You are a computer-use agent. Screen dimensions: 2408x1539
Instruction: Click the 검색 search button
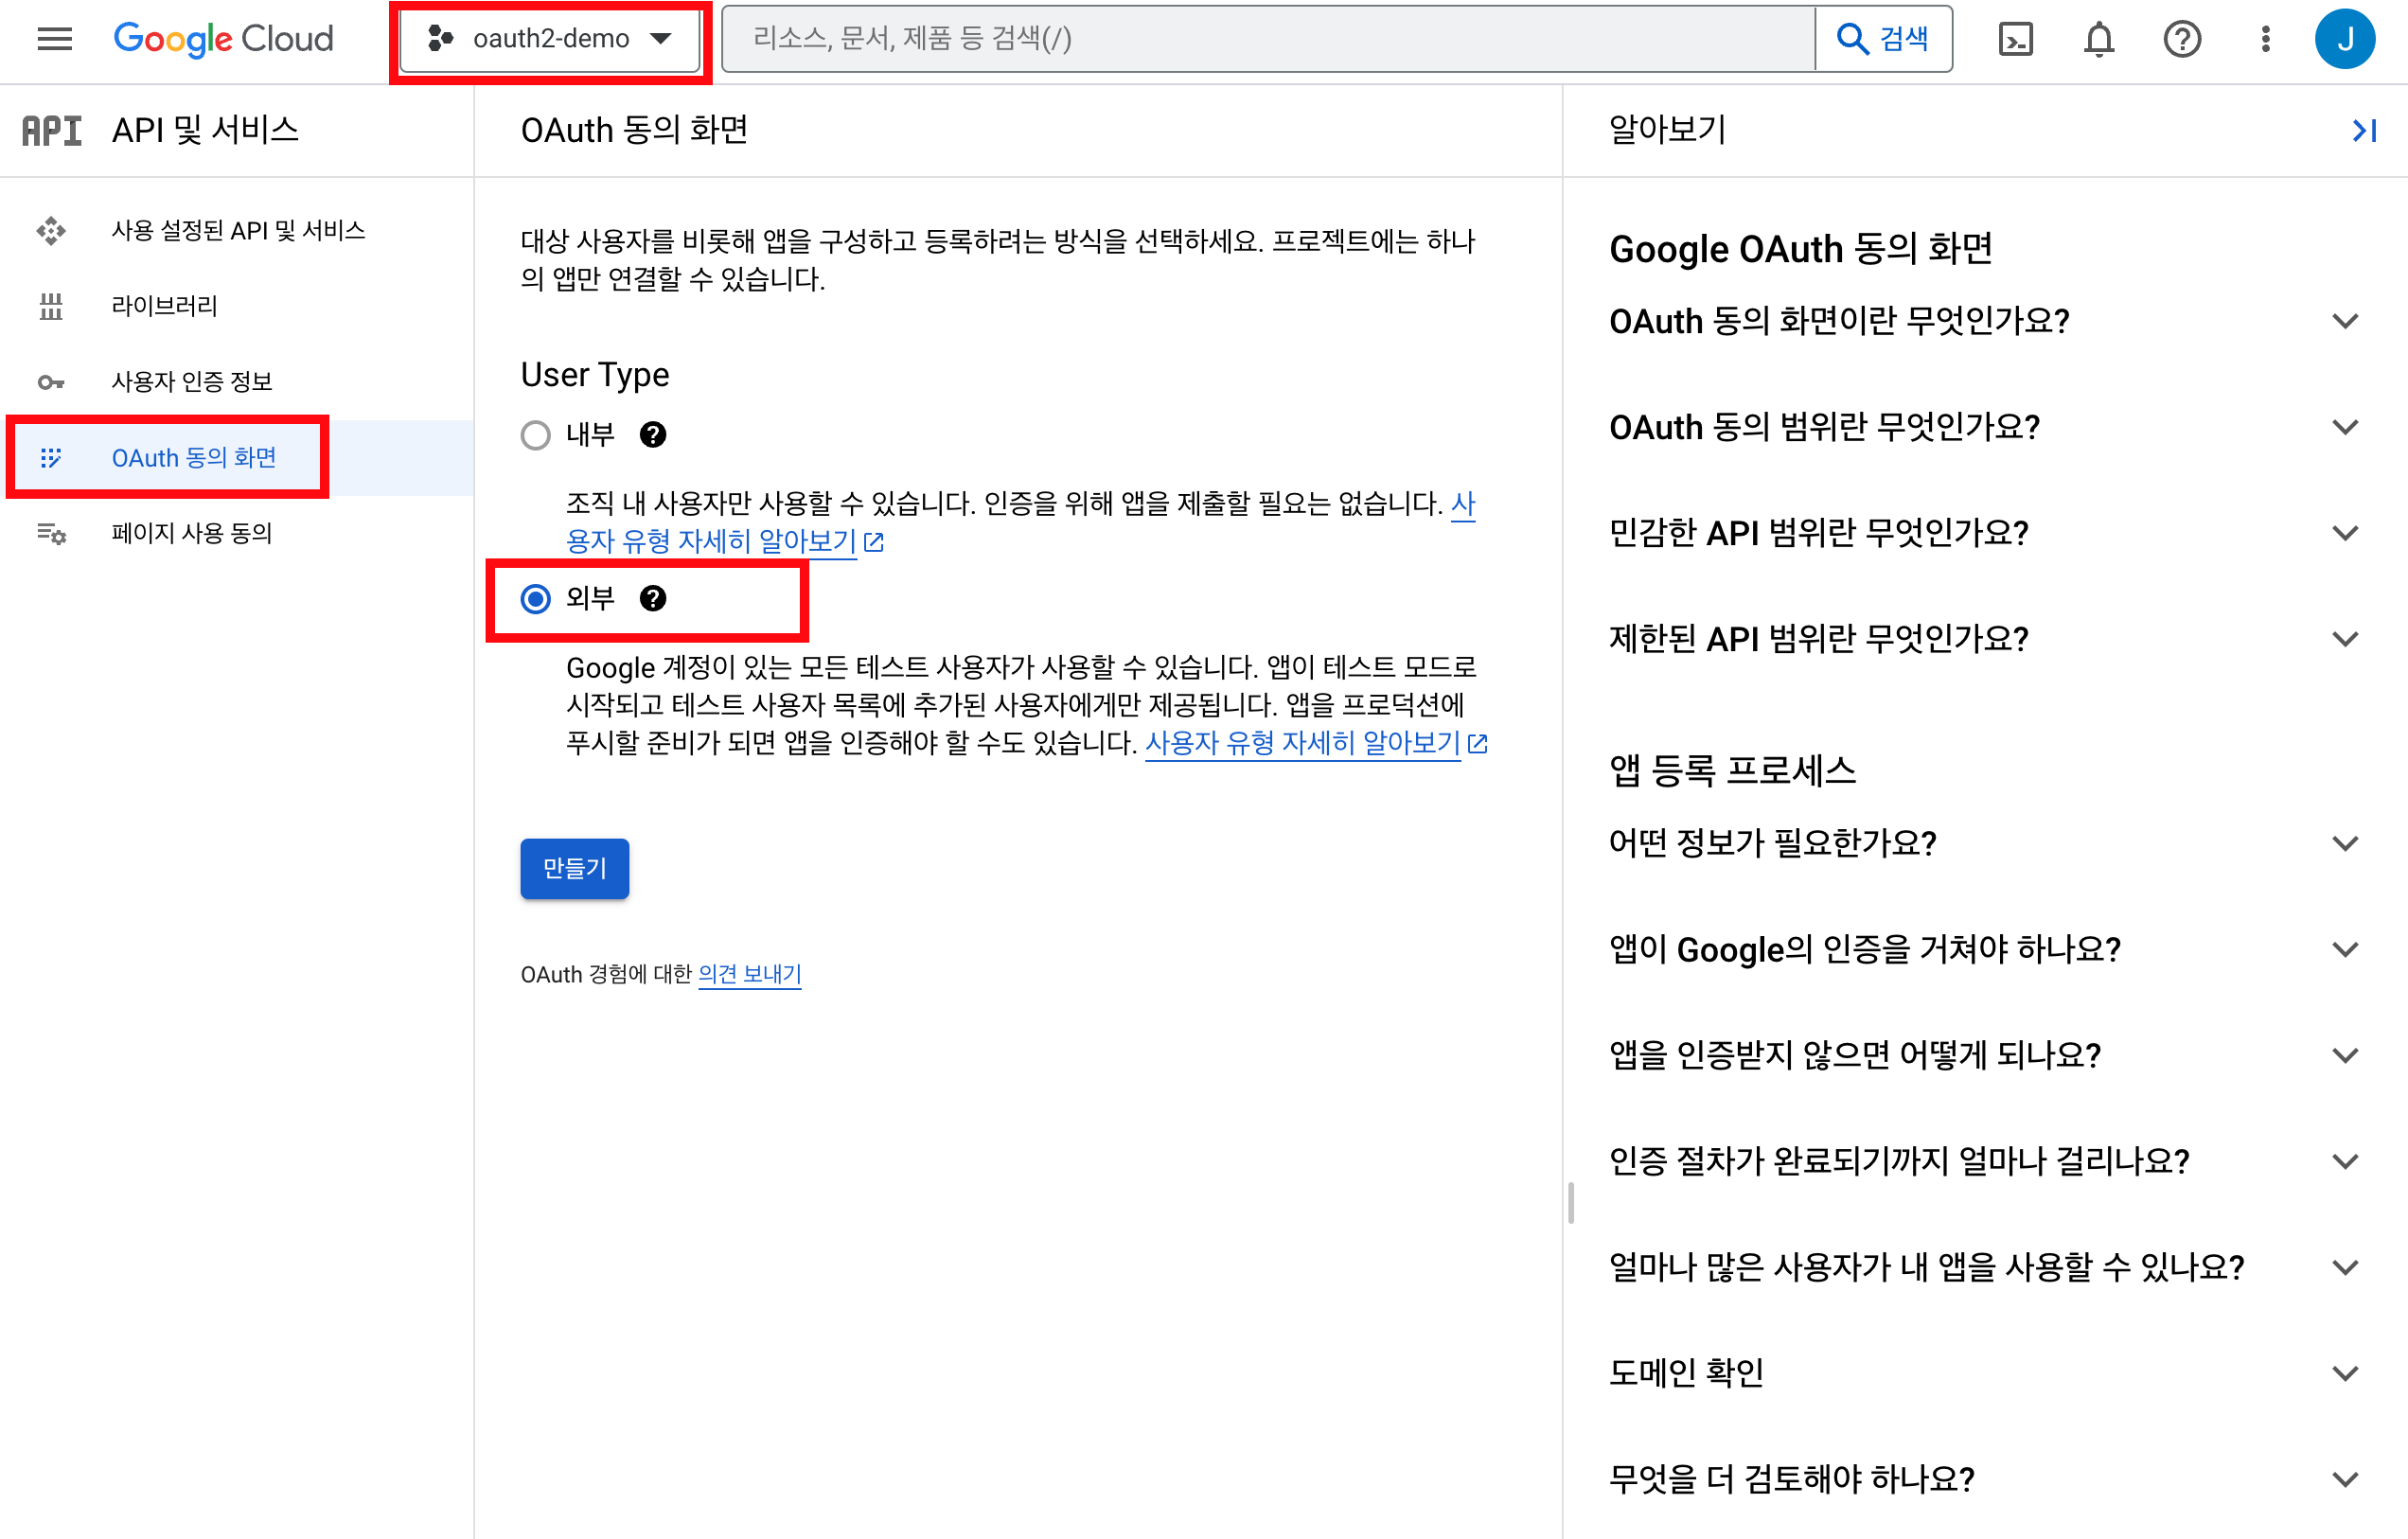tap(1883, 39)
